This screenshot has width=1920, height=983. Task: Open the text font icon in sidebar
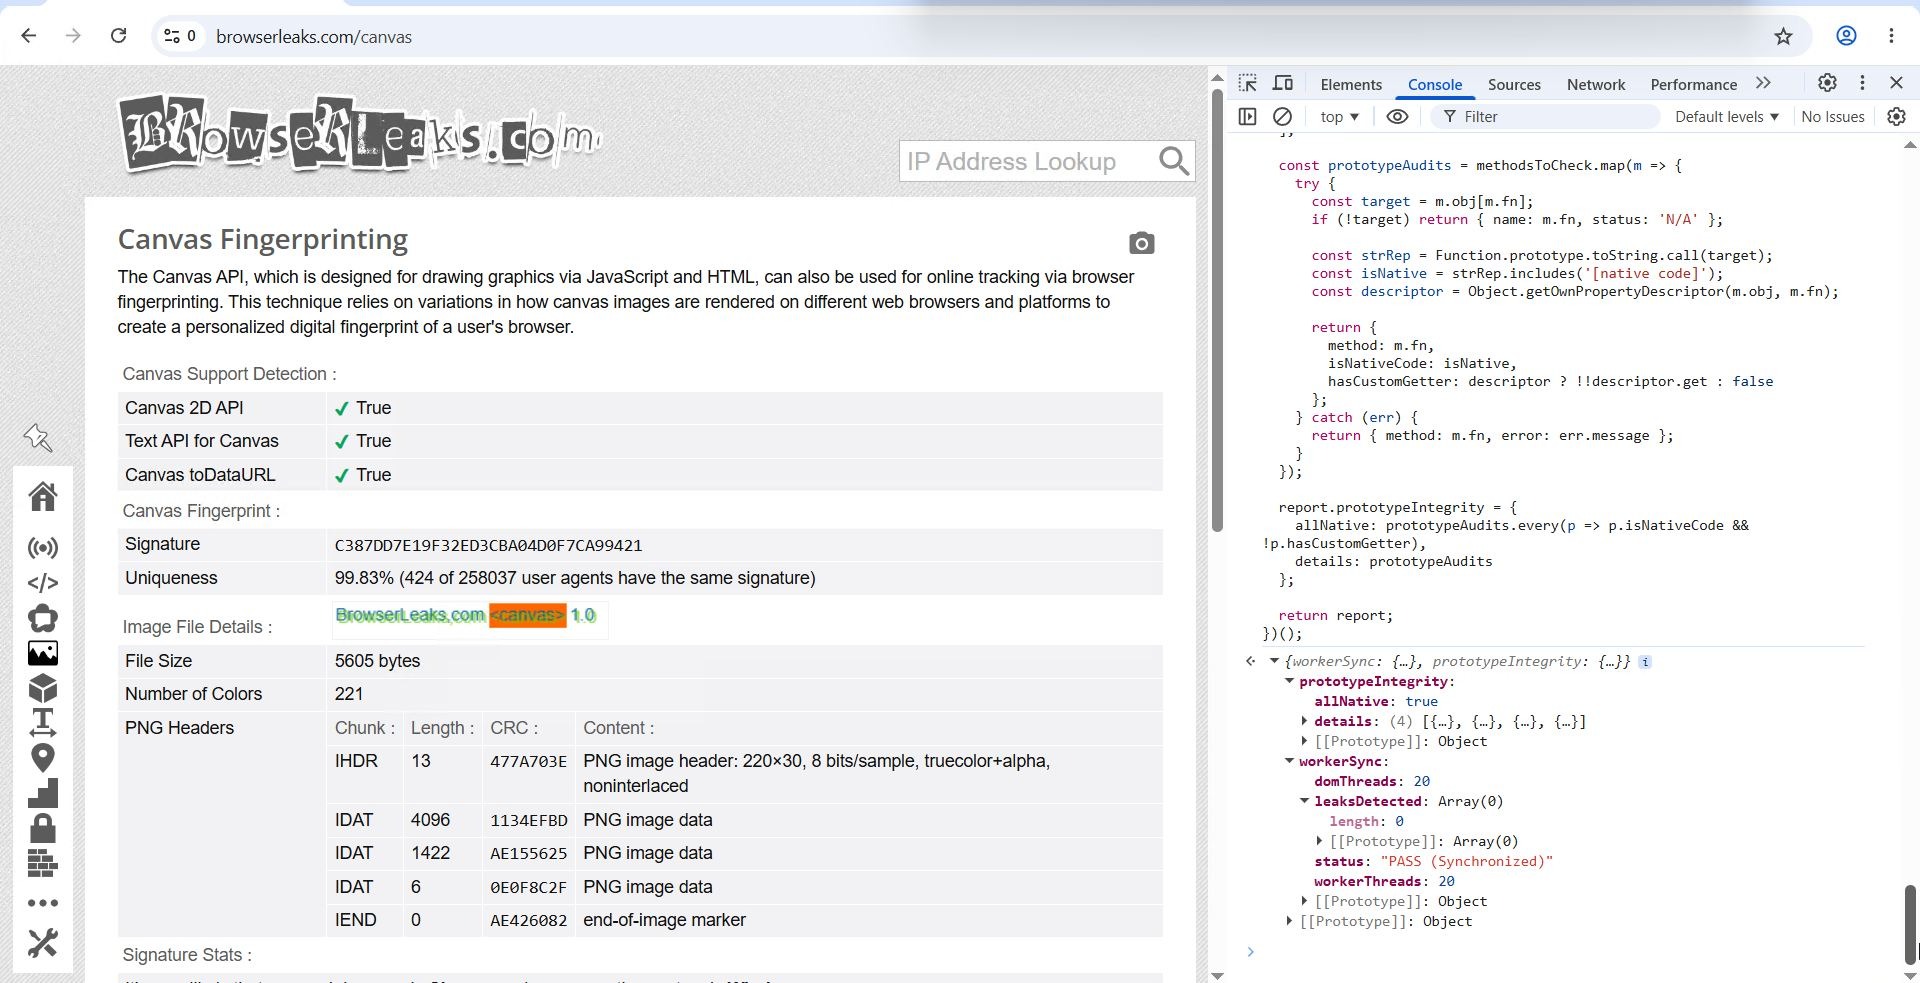[43, 722]
